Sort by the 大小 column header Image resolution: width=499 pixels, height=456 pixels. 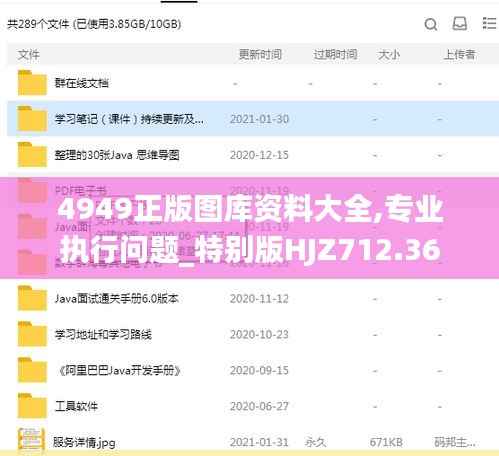click(389, 54)
